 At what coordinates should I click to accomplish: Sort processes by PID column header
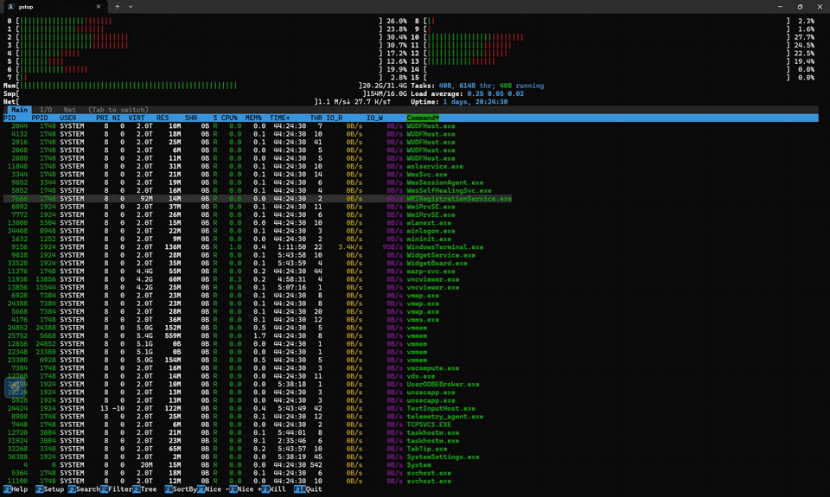pyautogui.click(x=10, y=118)
